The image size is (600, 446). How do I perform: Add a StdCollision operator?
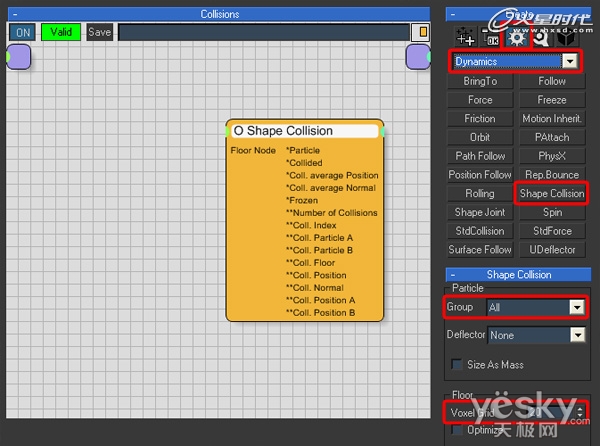pos(480,231)
